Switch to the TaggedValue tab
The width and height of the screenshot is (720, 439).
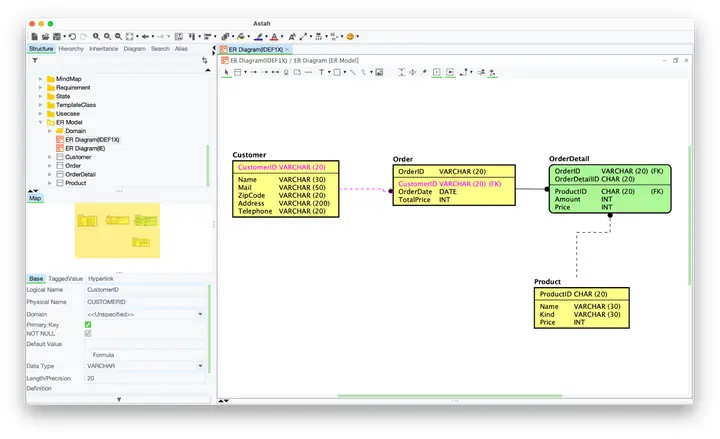(x=65, y=279)
